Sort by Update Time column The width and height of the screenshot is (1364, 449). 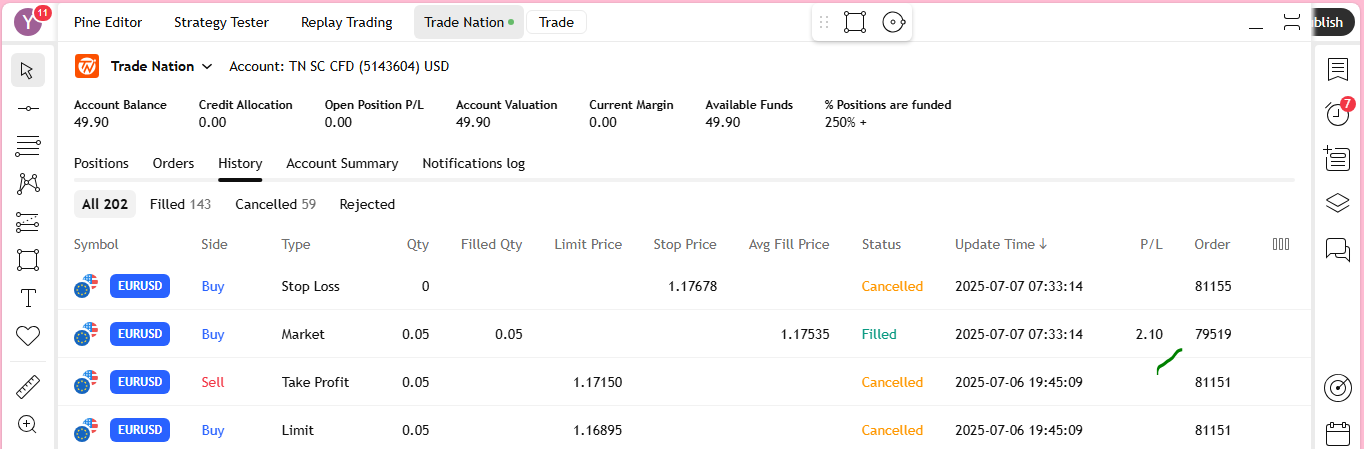tap(1001, 244)
